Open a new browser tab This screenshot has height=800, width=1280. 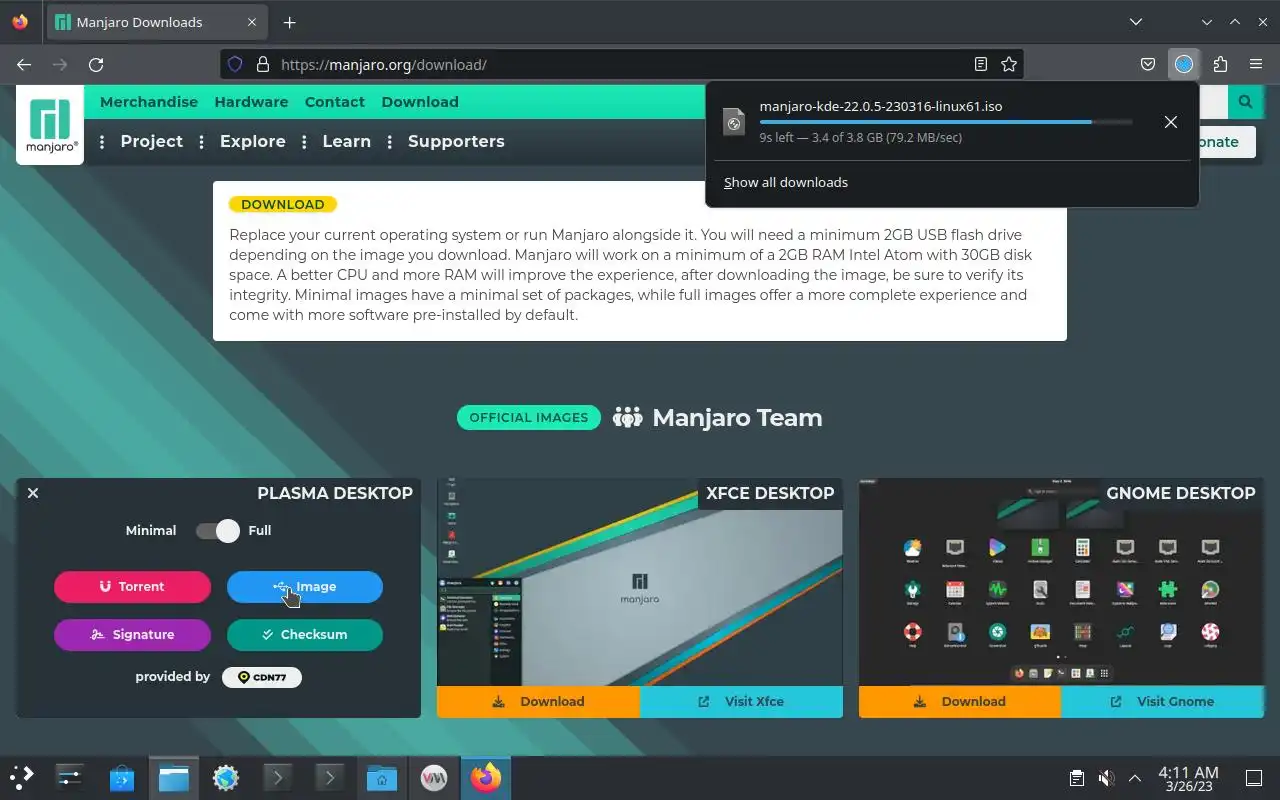[x=289, y=22]
